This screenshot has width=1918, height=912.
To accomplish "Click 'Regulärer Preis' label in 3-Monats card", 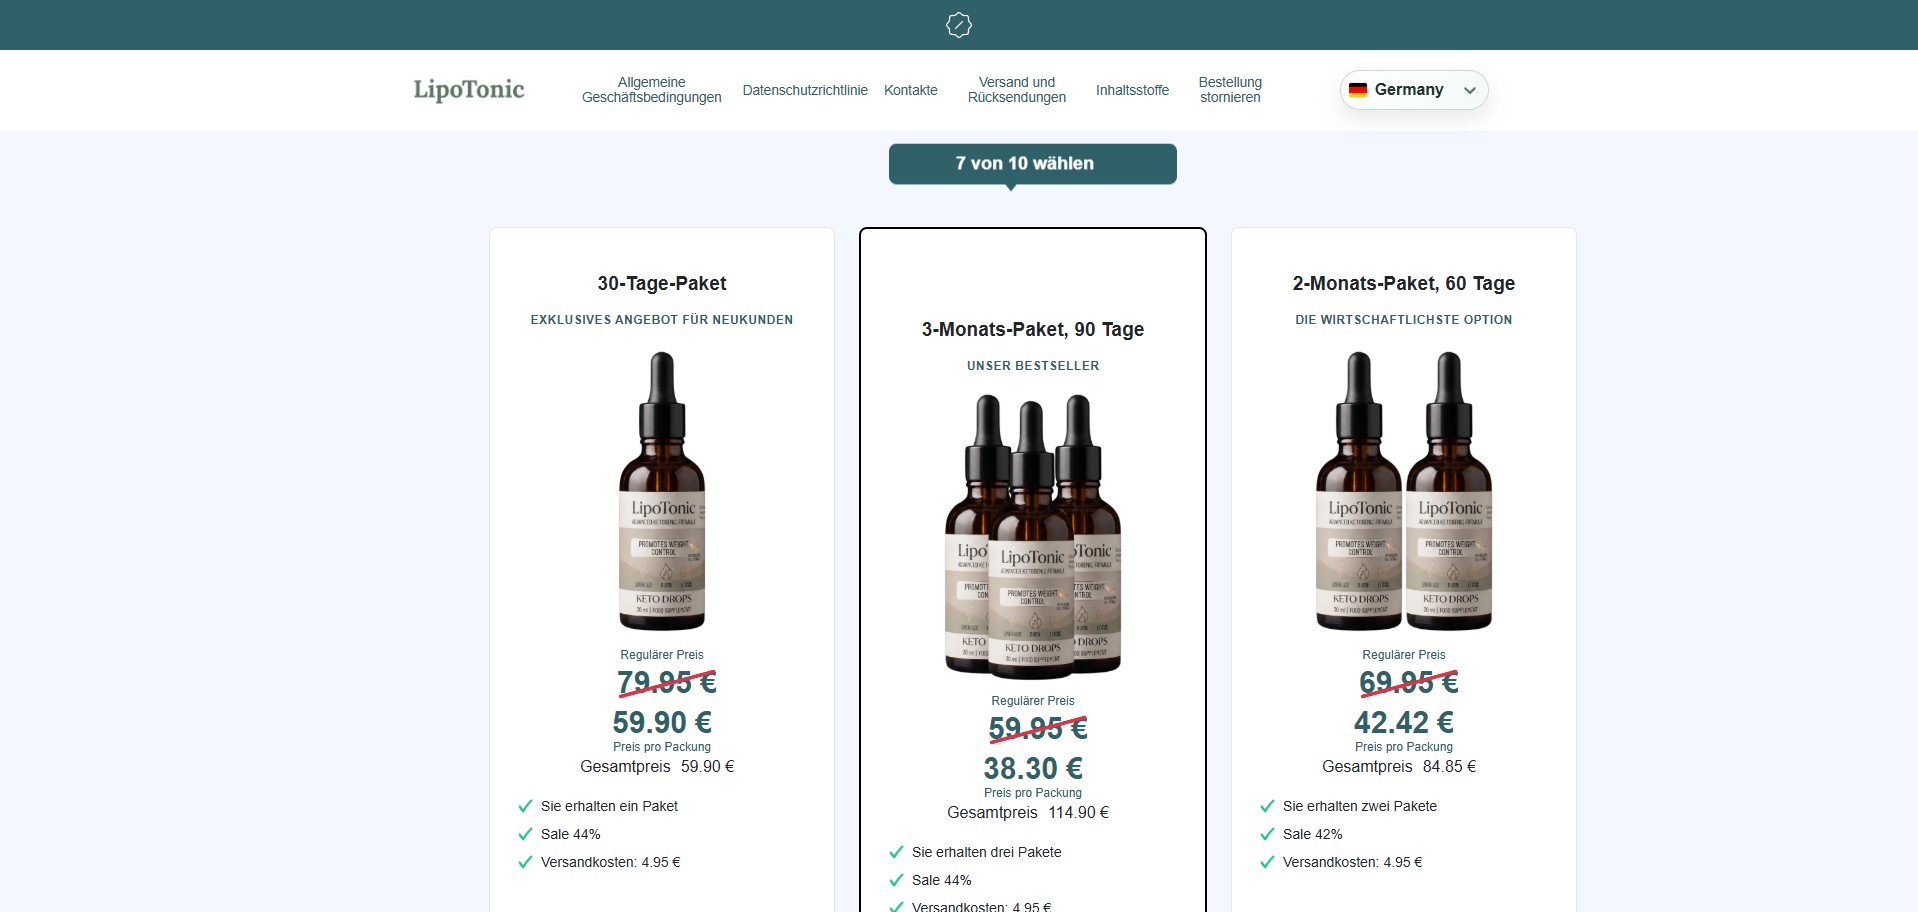I will click(1033, 701).
